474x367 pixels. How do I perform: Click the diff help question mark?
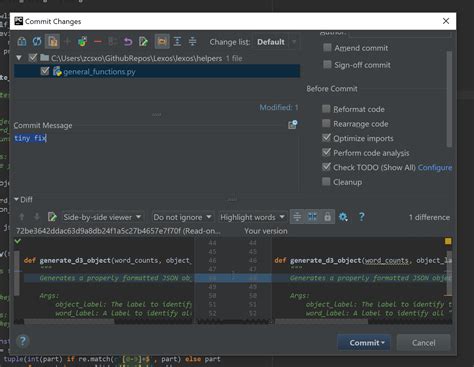362,217
